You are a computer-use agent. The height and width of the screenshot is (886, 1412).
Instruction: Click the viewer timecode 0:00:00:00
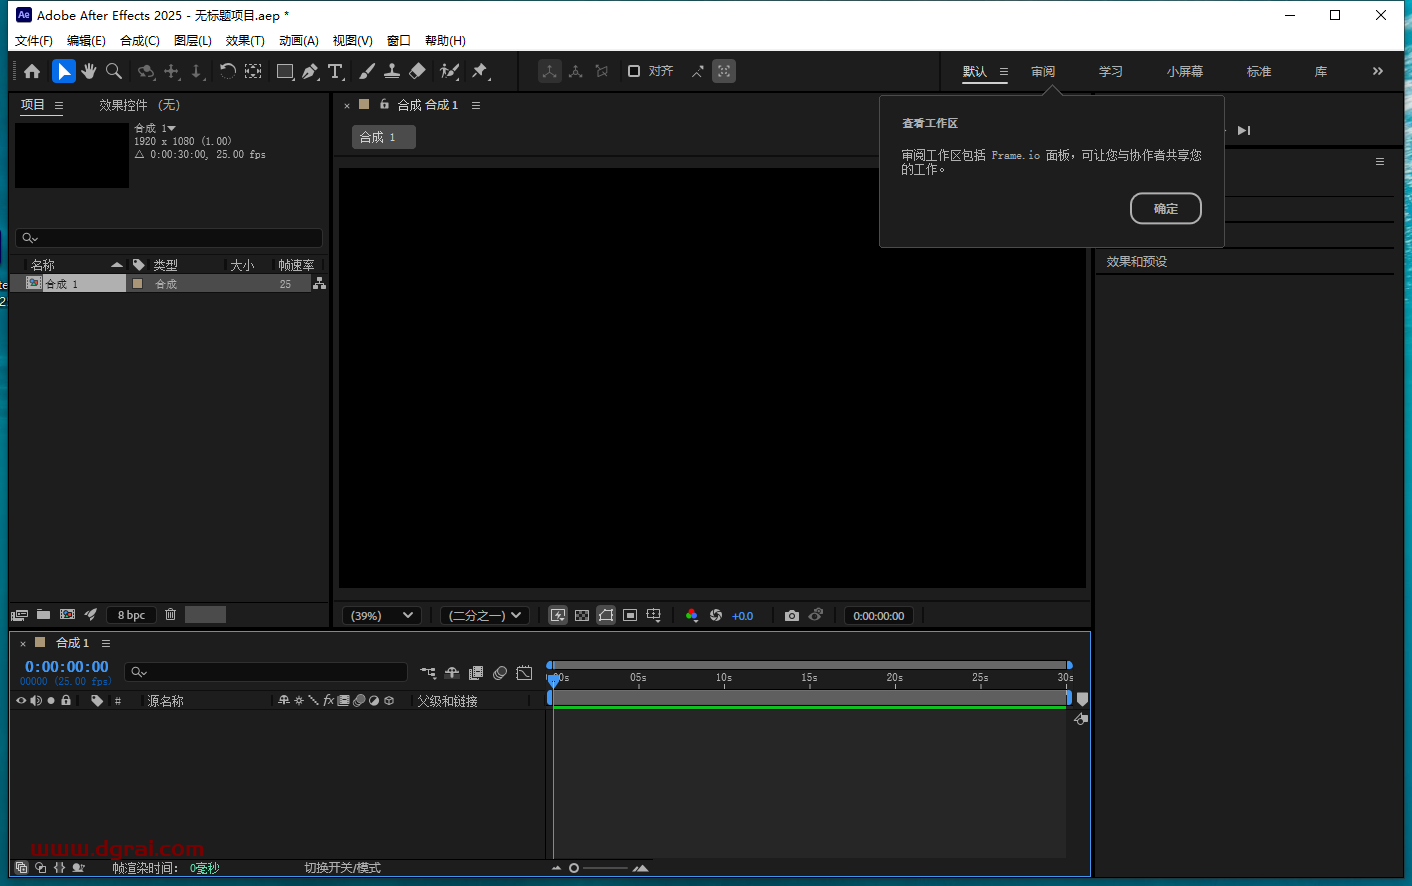point(878,616)
